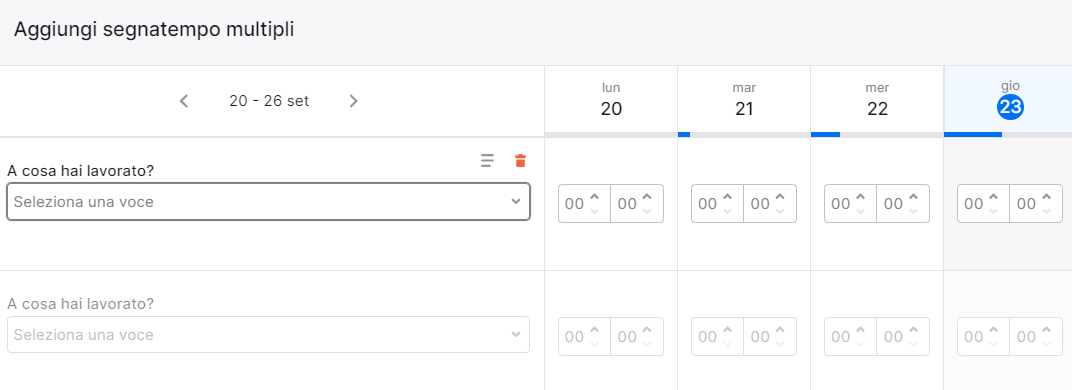Increase Thursday hours in first row
Screen dimensions: 1072x390
click(x=993, y=197)
